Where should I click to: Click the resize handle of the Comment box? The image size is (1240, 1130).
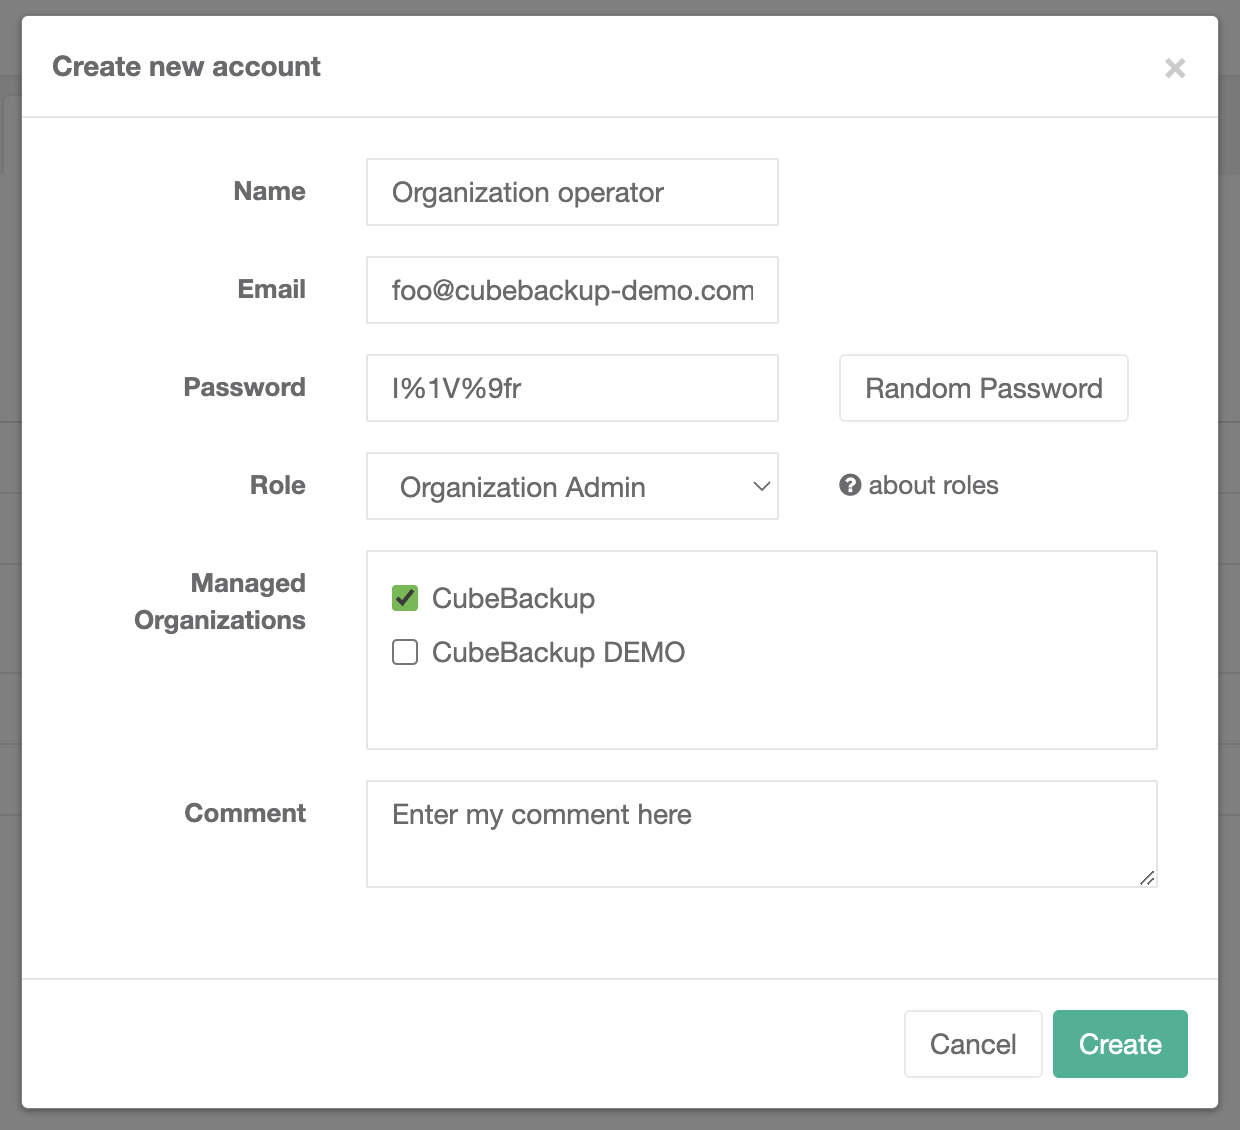pyautogui.click(x=1149, y=879)
